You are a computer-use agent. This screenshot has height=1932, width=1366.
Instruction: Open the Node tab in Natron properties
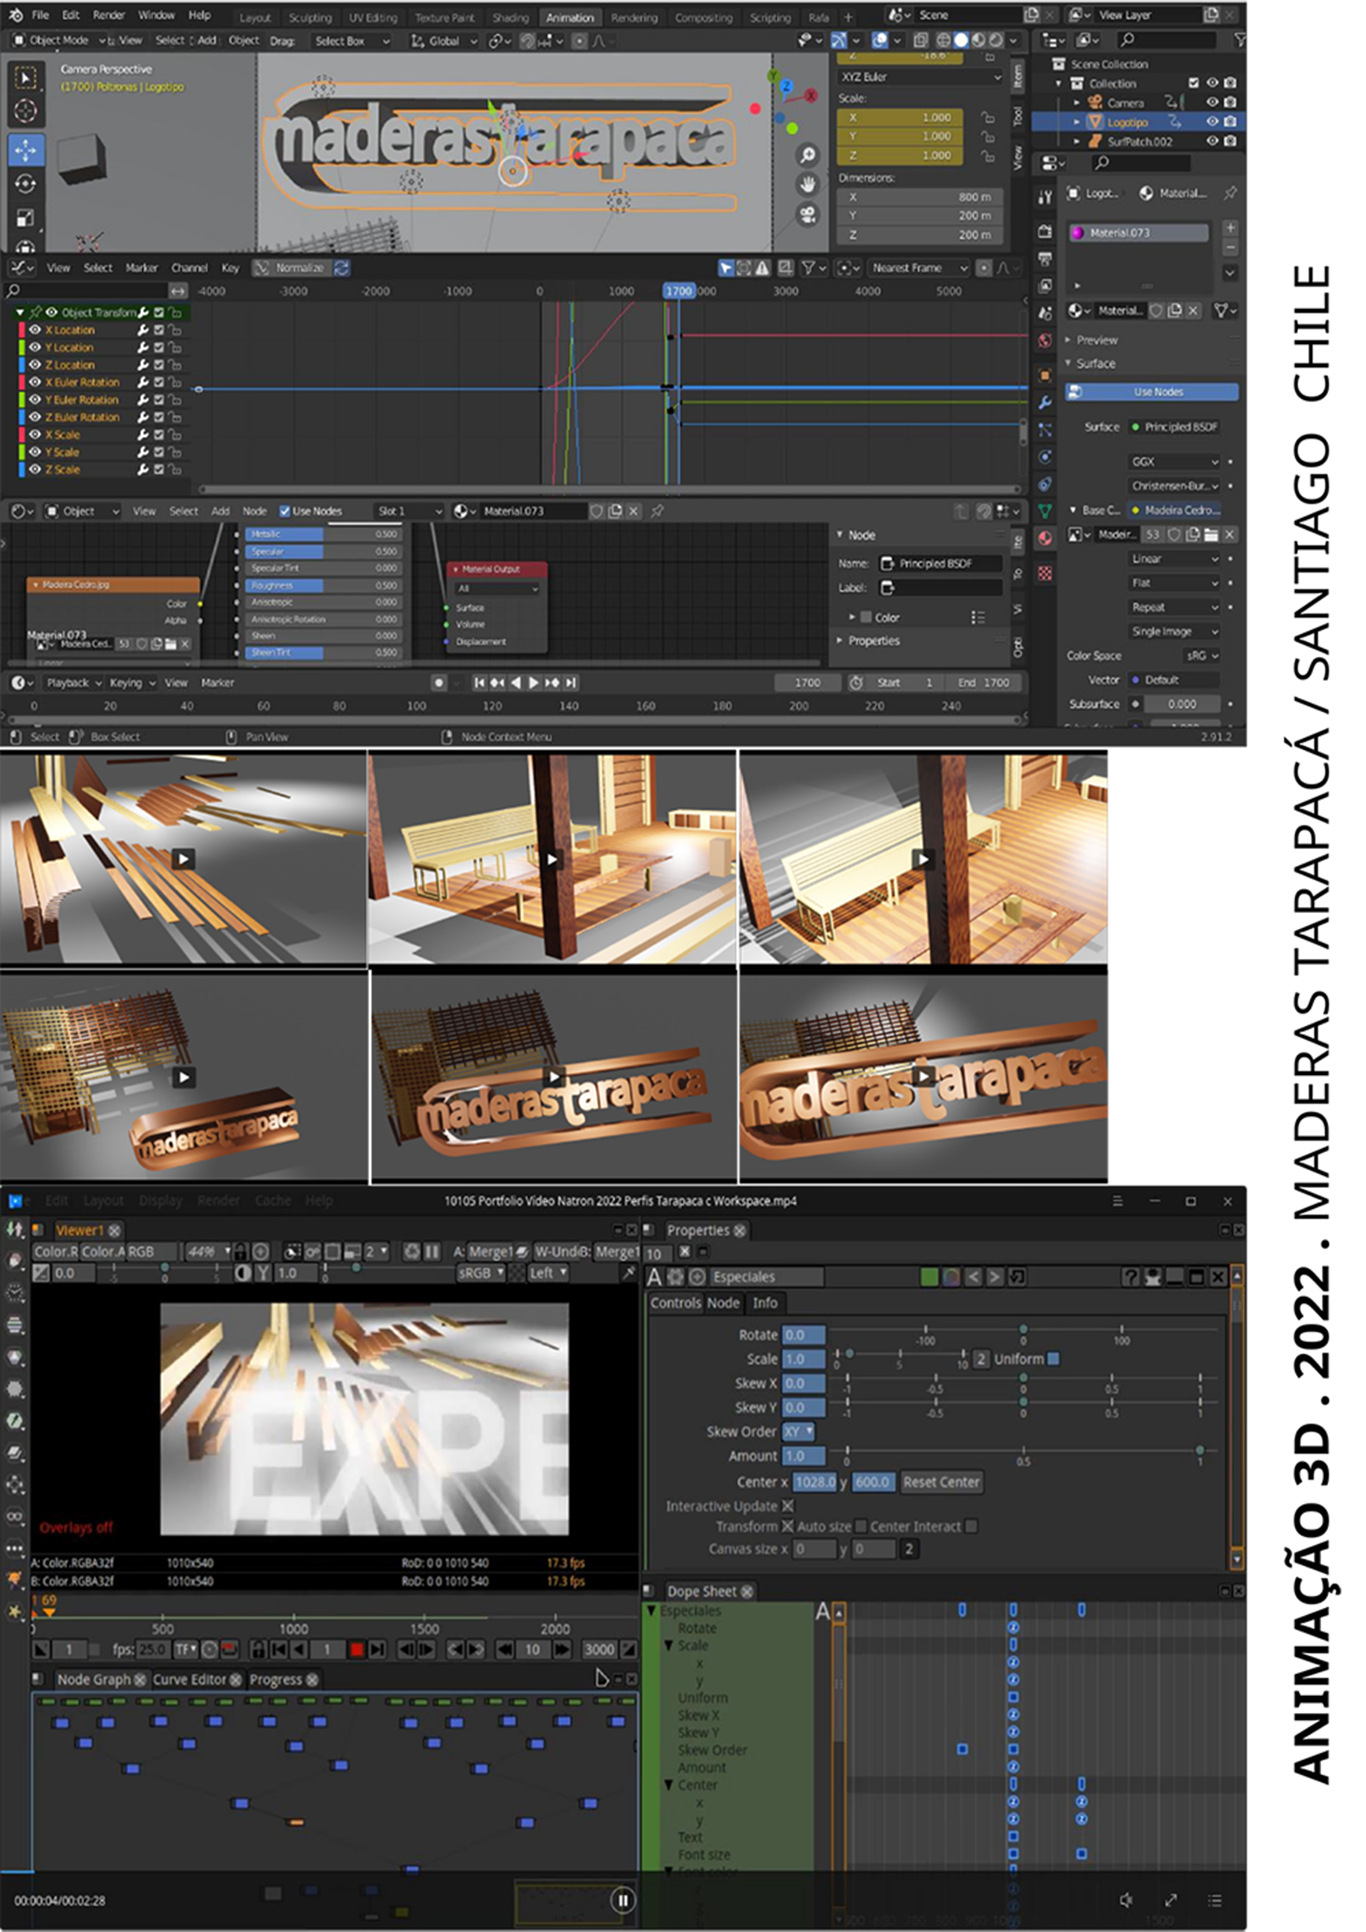click(x=723, y=1303)
